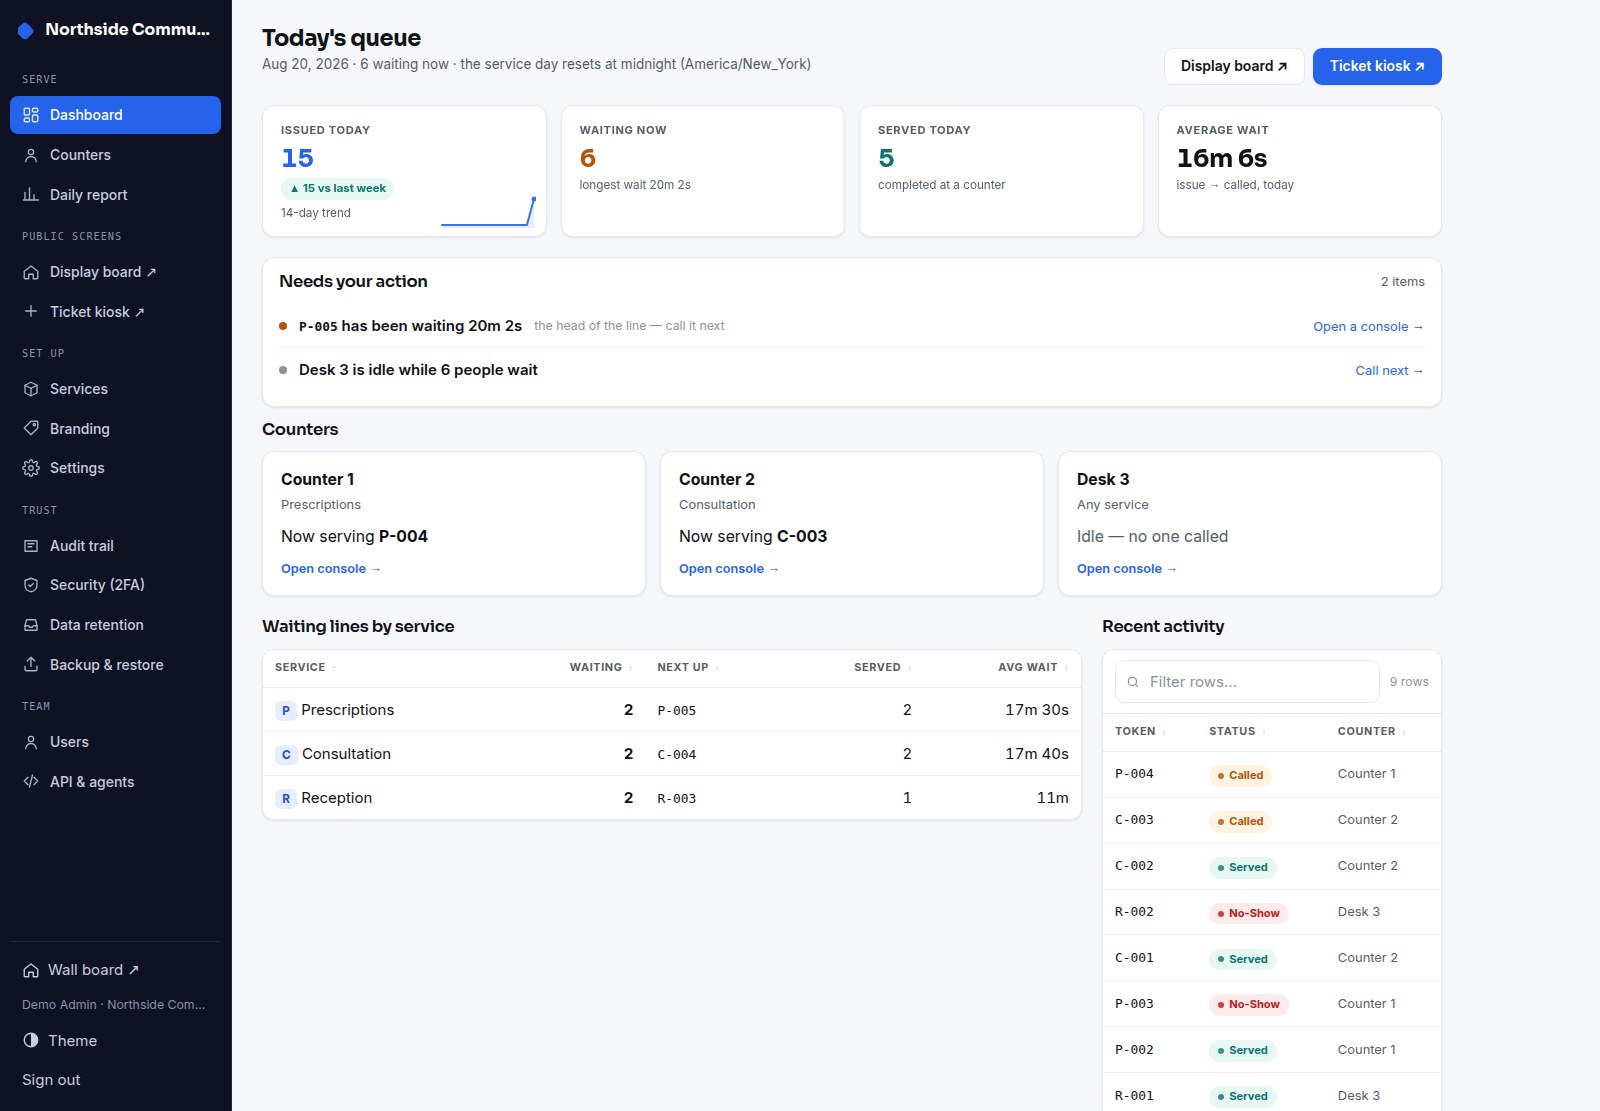Open API & agents in the sidebar
This screenshot has height=1111, width=1600.
click(115, 782)
